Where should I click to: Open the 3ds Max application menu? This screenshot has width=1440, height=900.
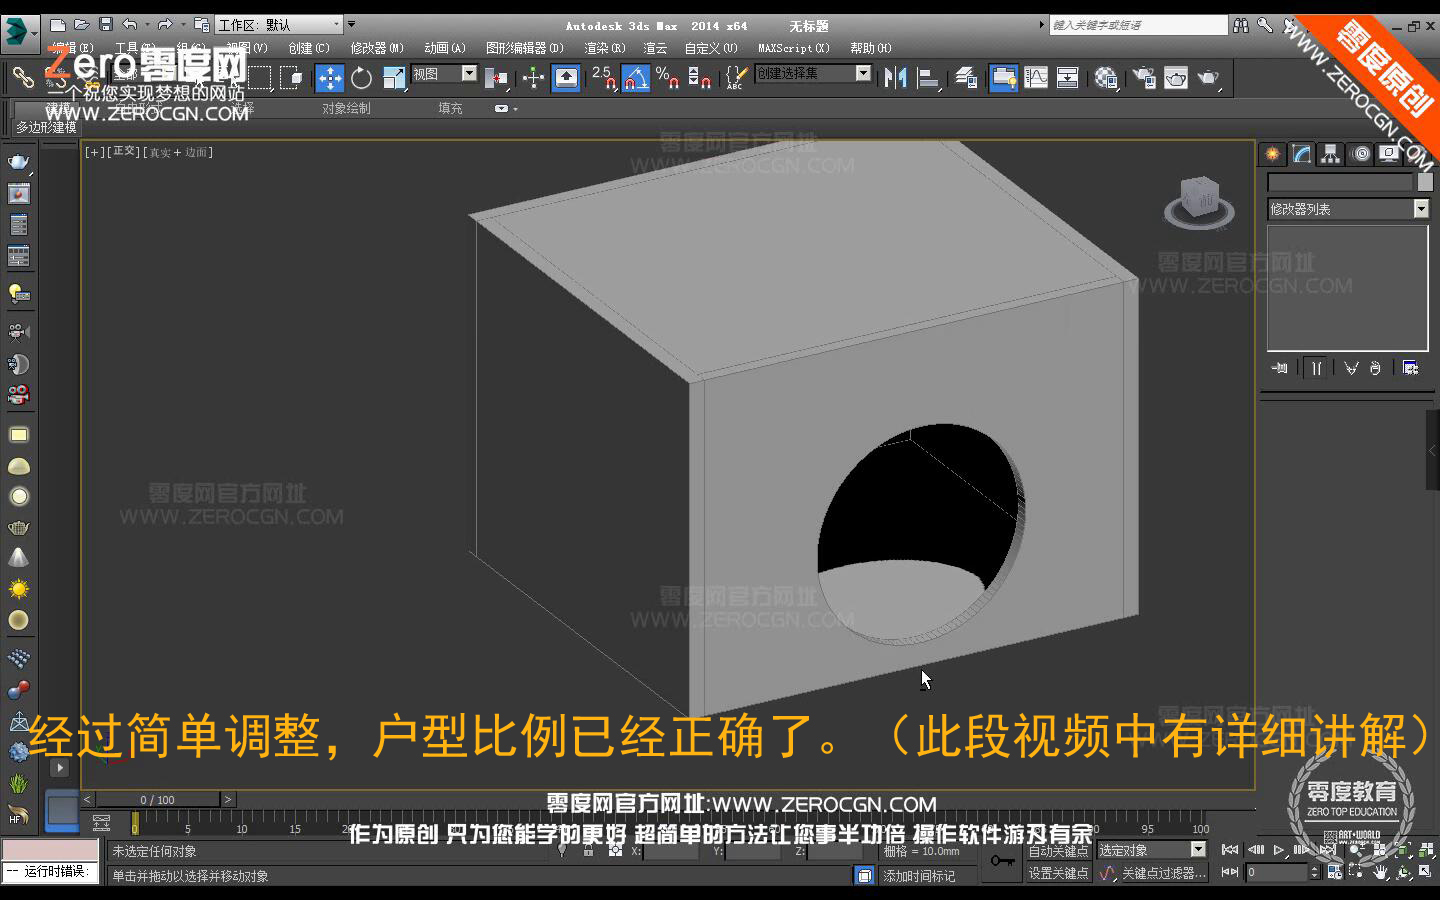(x=19, y=32)
